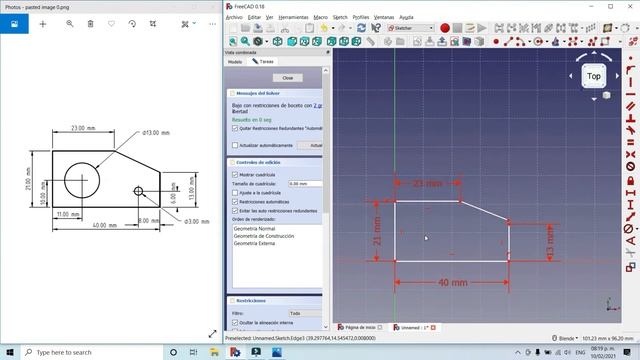Apply the parallel constraint
This screenshot has height=360, width=640.
click(631, 106)
